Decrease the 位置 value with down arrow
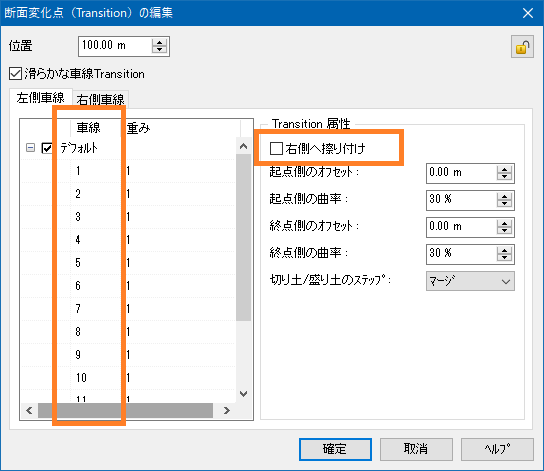The width and height of the screenshot is (544, 471). [x=160, y=50]
